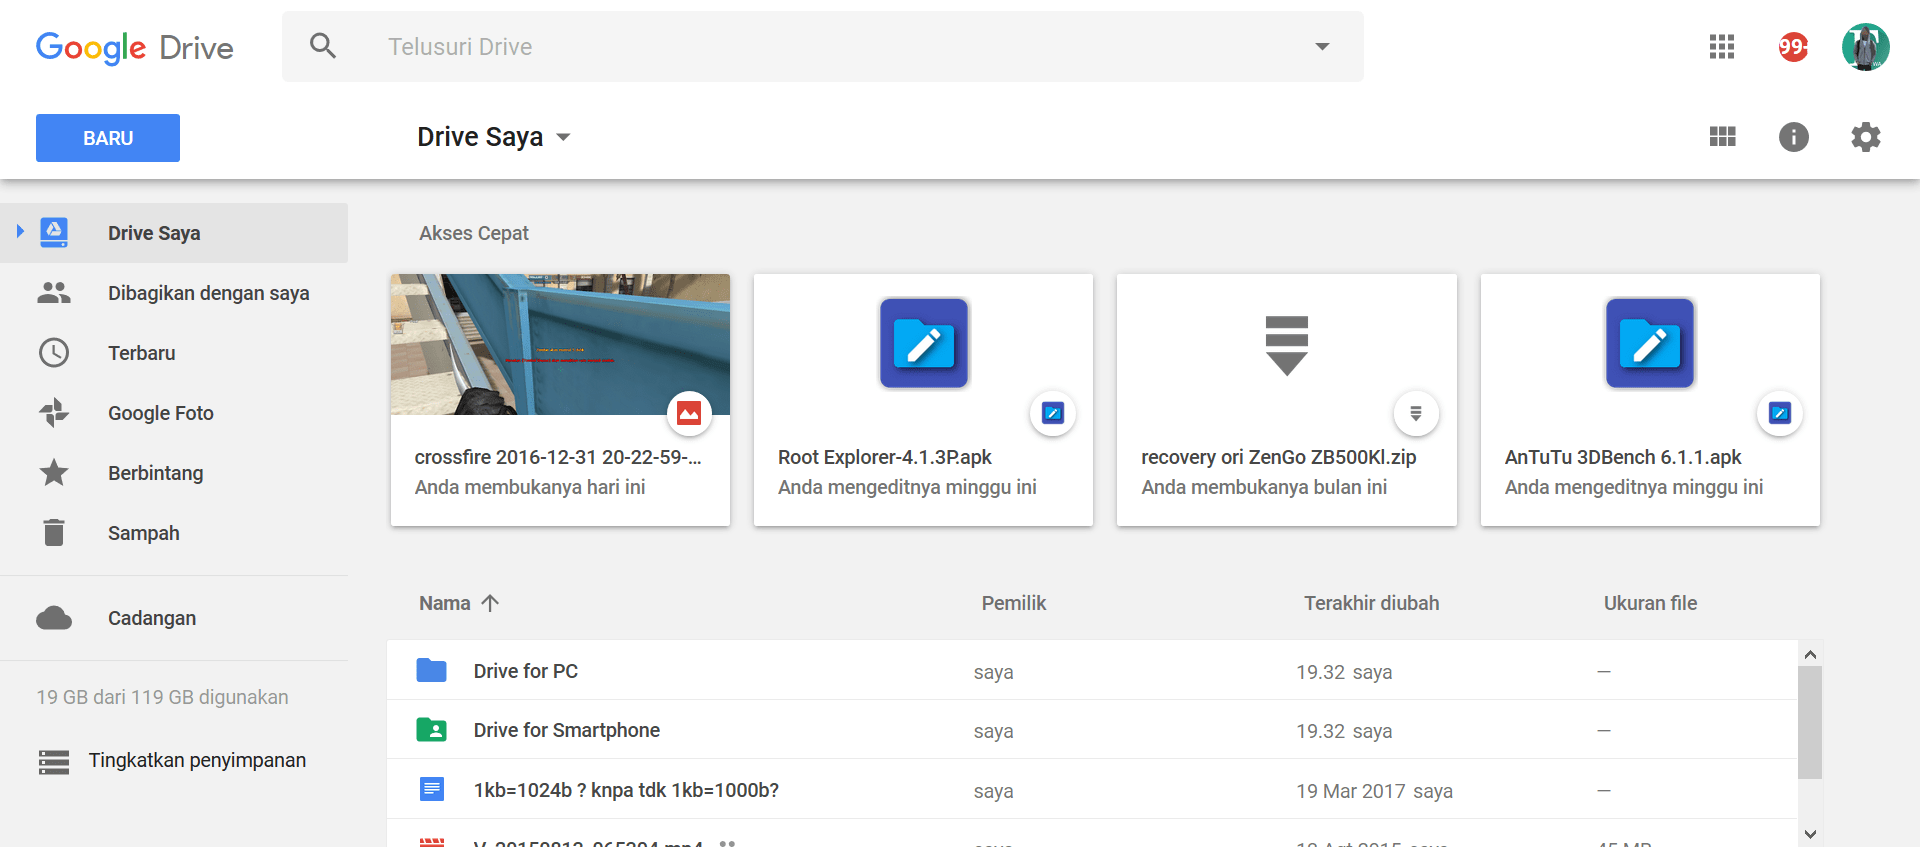This screenshot has height=847, width=1920.
Task: Click the search magnifier icon
Action: tap(322, 46)
